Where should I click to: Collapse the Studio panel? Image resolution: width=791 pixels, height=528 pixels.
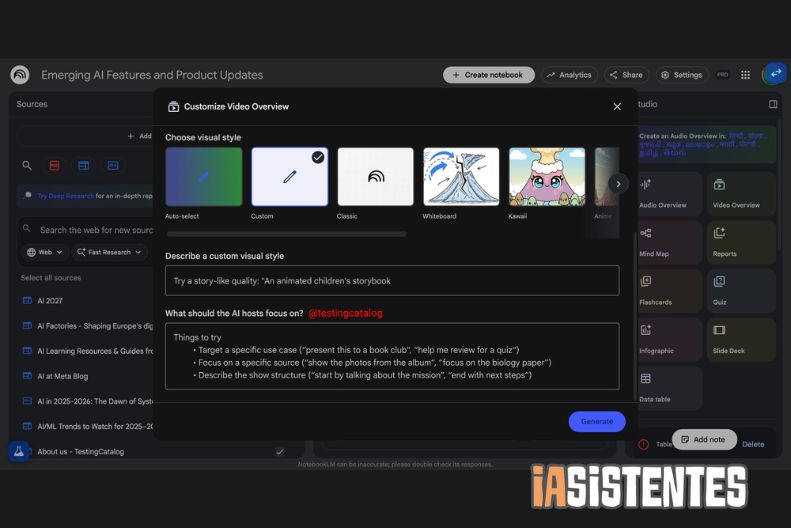pyautogui.click(x=773, y=104)
